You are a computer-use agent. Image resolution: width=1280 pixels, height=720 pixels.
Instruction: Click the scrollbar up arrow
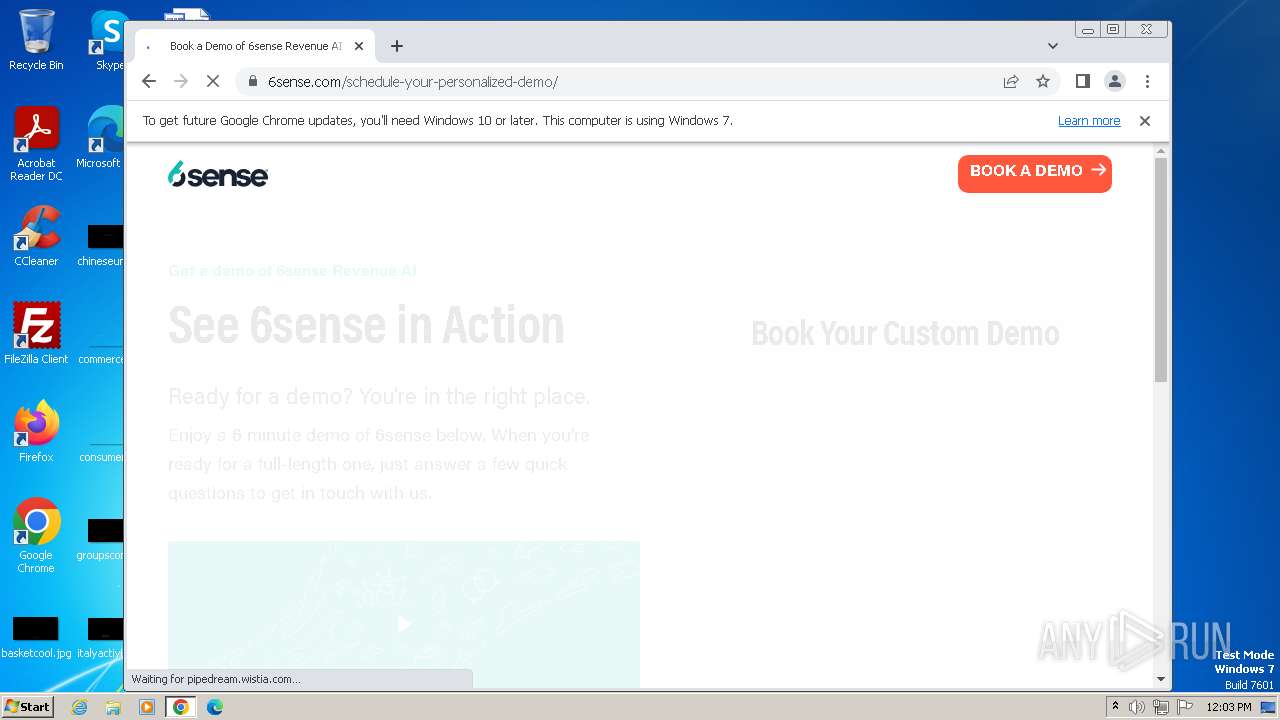click(1160, 150)
